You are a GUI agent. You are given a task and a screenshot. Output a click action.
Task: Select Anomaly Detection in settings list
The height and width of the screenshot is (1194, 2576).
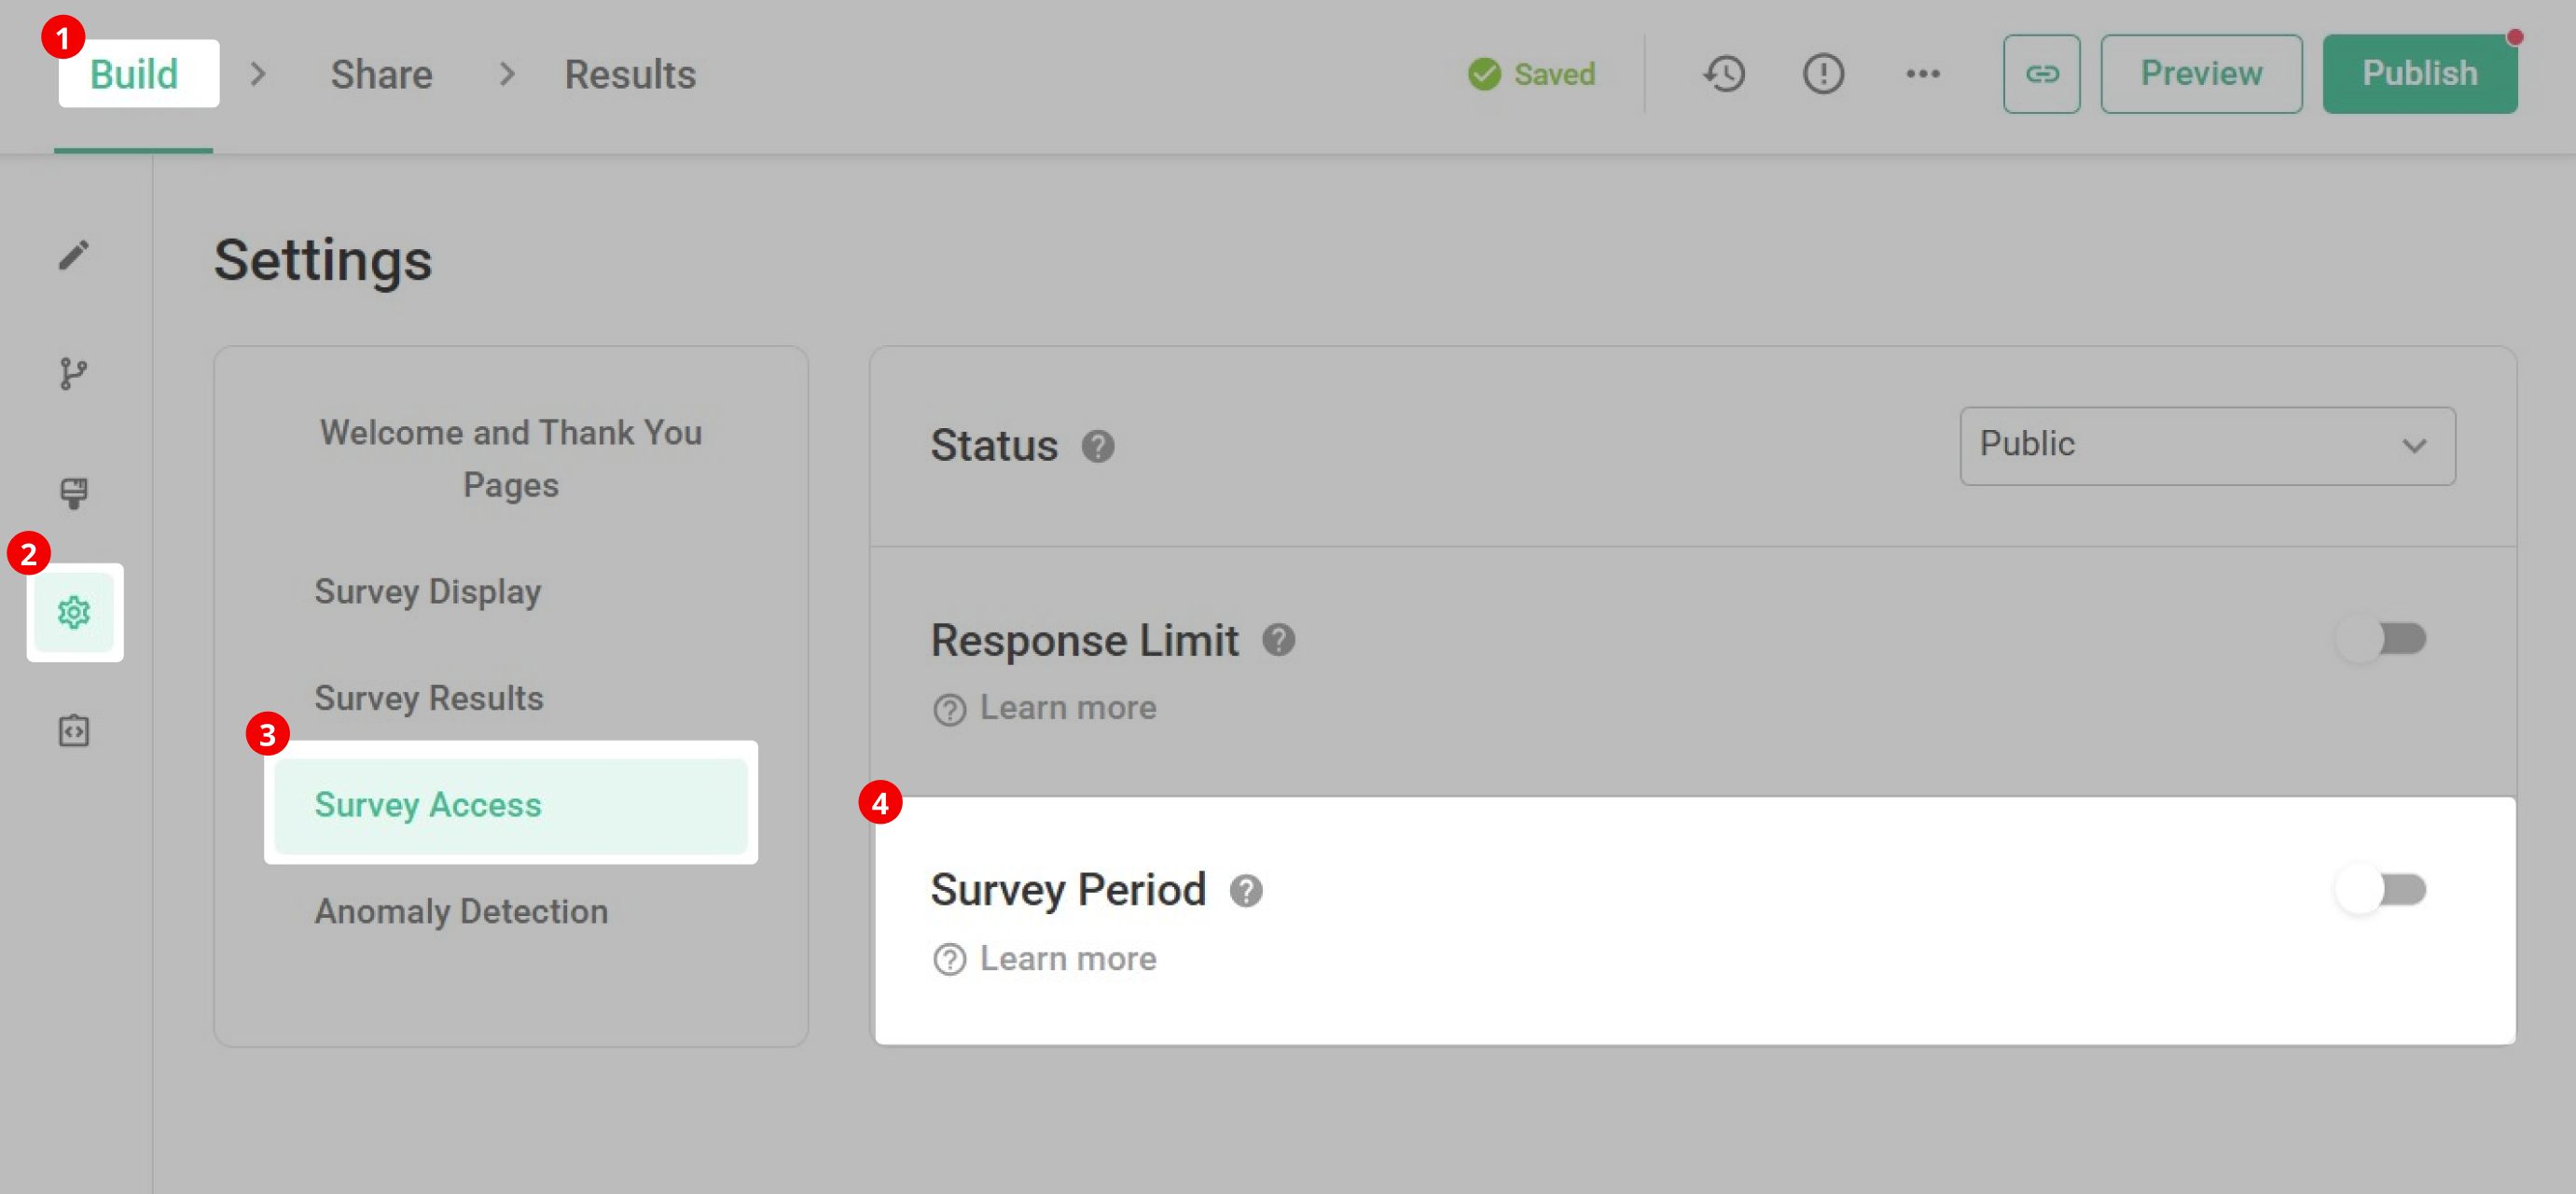click(461, 910)
